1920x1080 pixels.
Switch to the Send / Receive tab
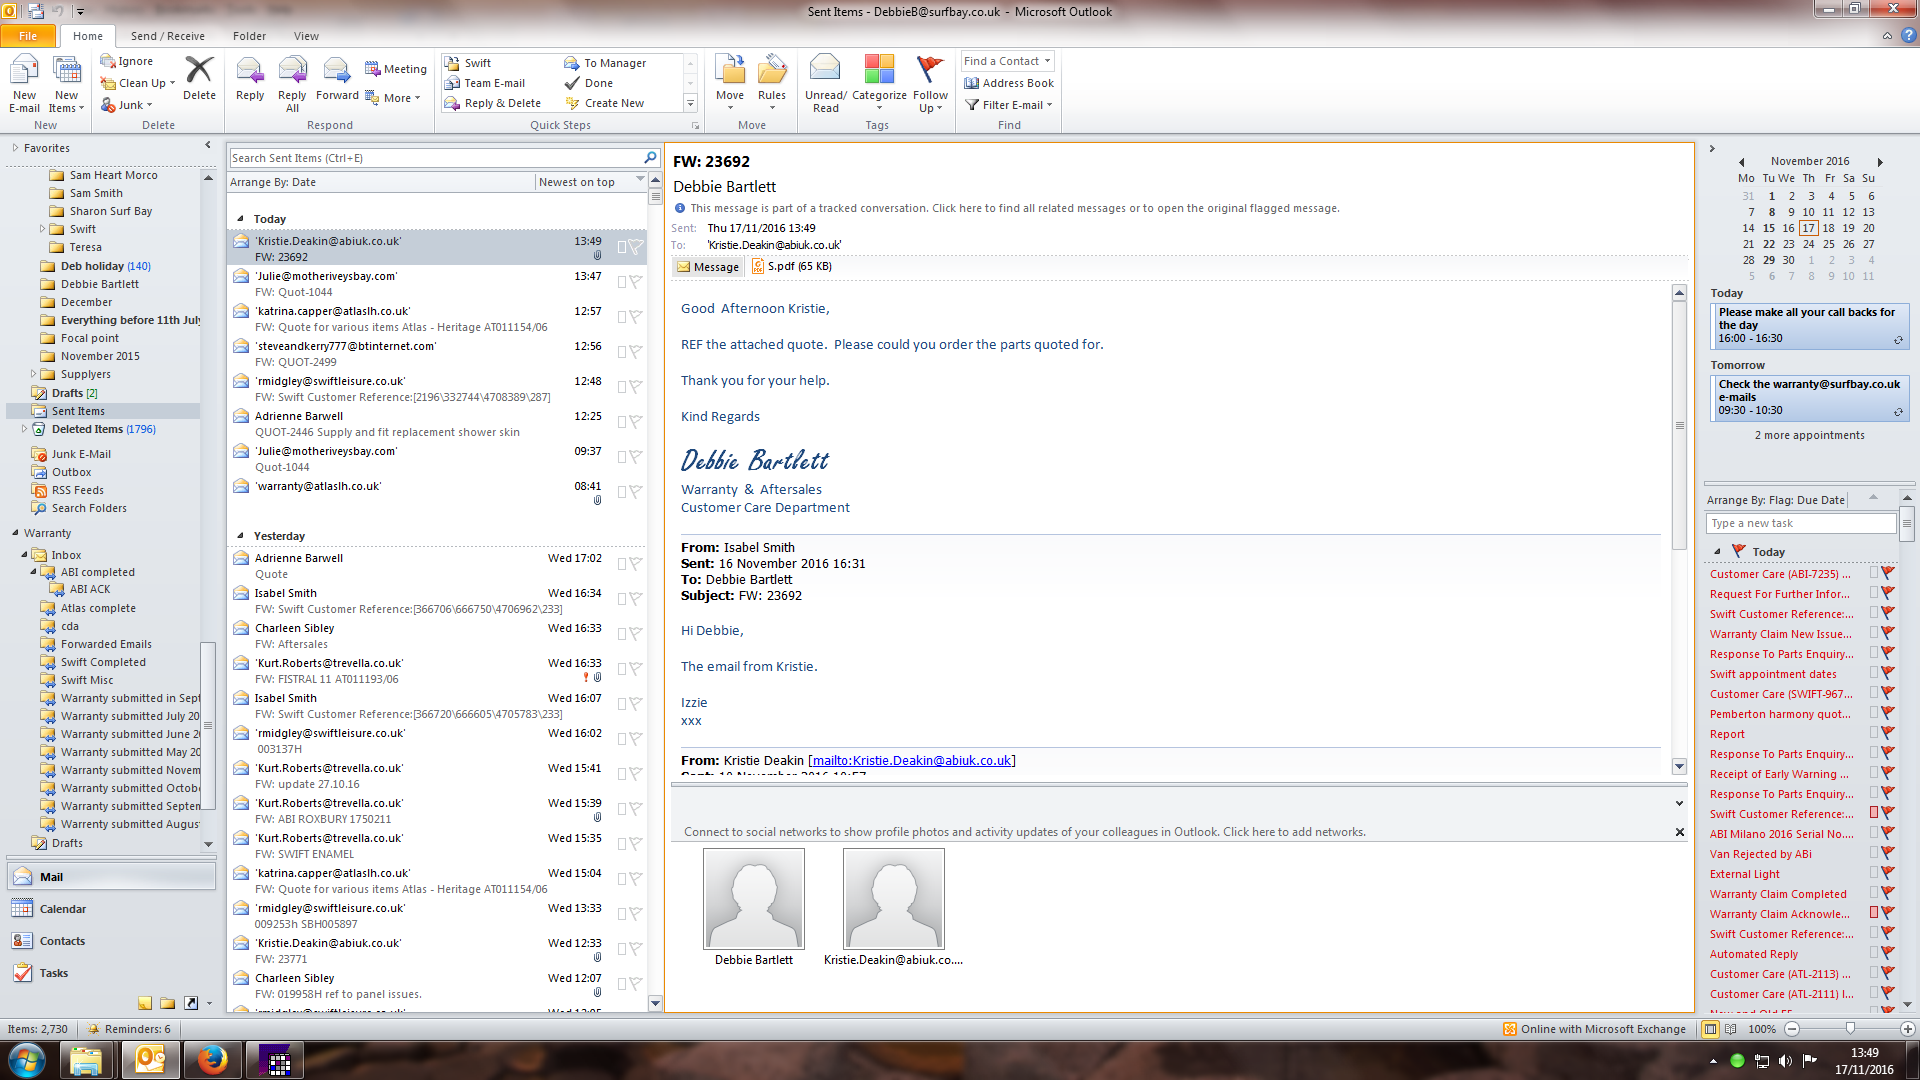[x=167, y=36]
